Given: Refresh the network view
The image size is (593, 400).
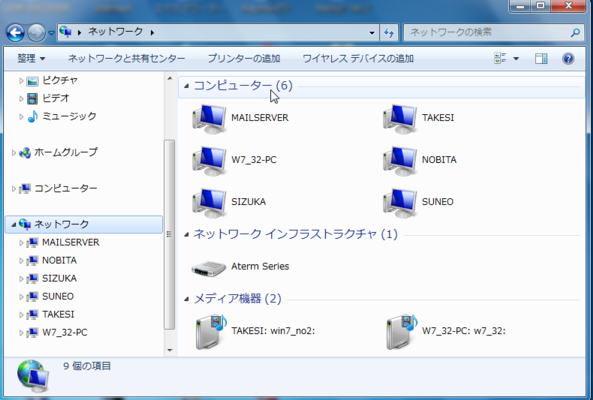Looking at the screenshot, I should point(389,33).
